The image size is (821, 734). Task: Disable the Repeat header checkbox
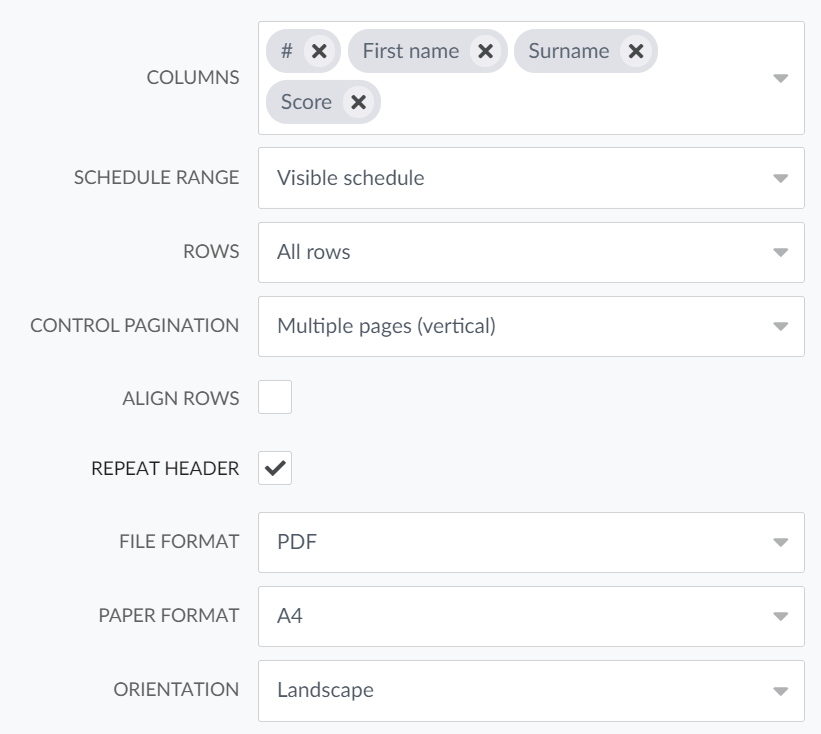pyautogui.click(x=277, y=468)
